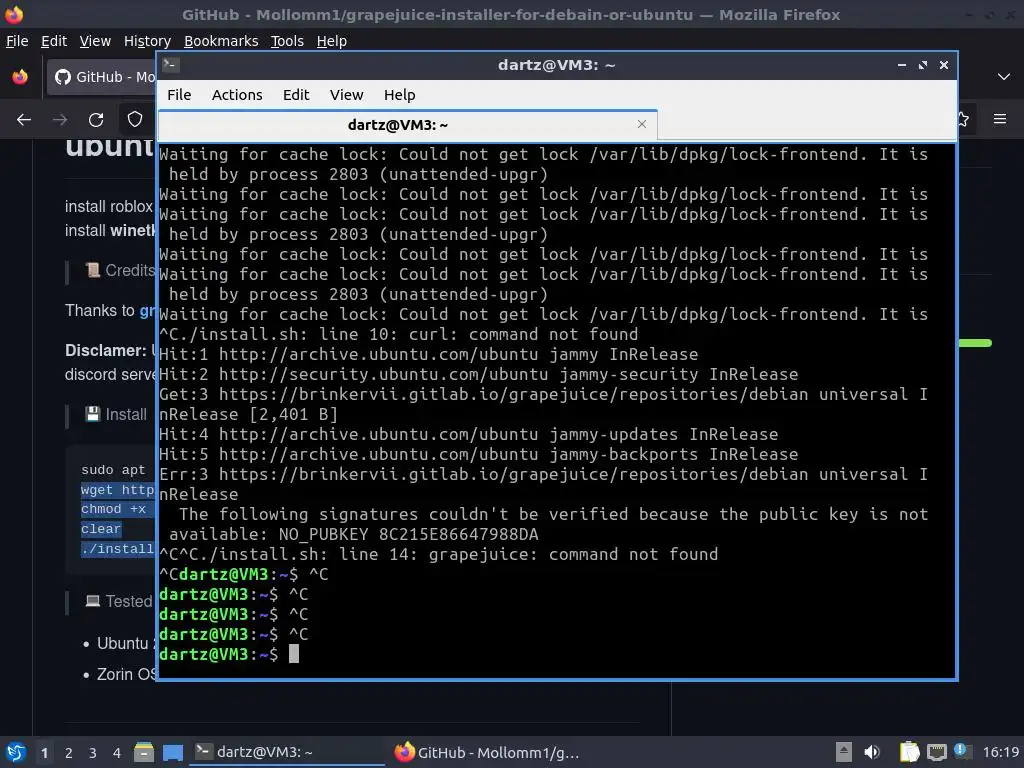
Task: Open Firefox History menu
Action: pos(147,40)
